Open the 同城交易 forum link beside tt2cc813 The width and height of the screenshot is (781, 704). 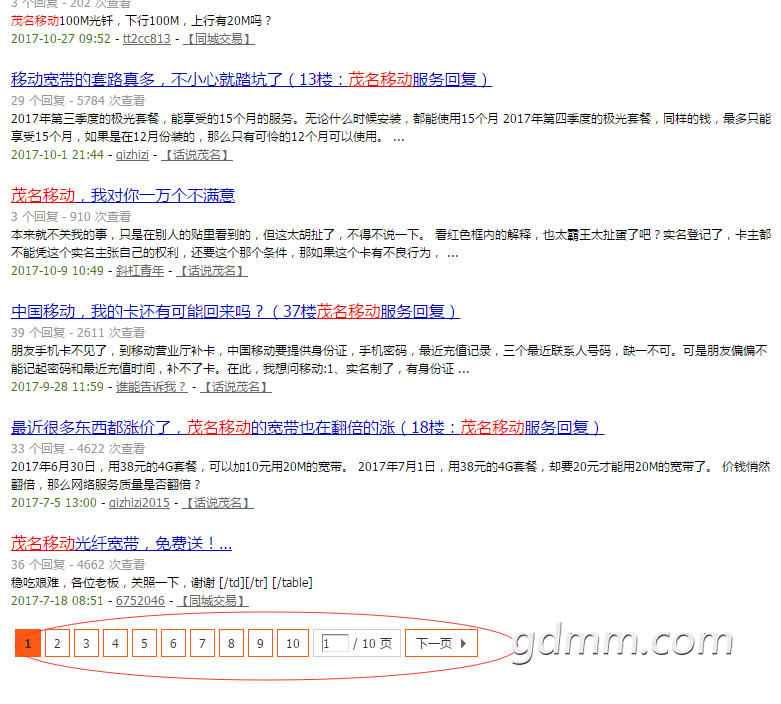219,39
